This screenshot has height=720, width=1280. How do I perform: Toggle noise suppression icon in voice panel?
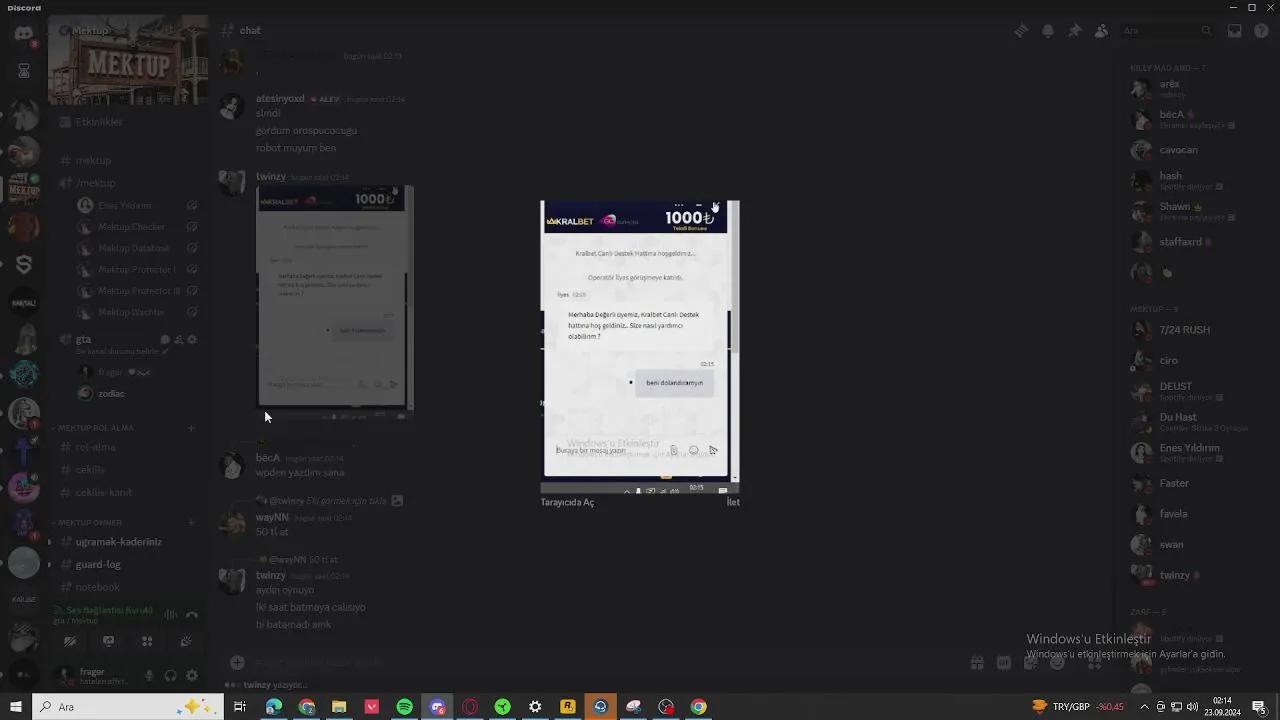[170, 615]
